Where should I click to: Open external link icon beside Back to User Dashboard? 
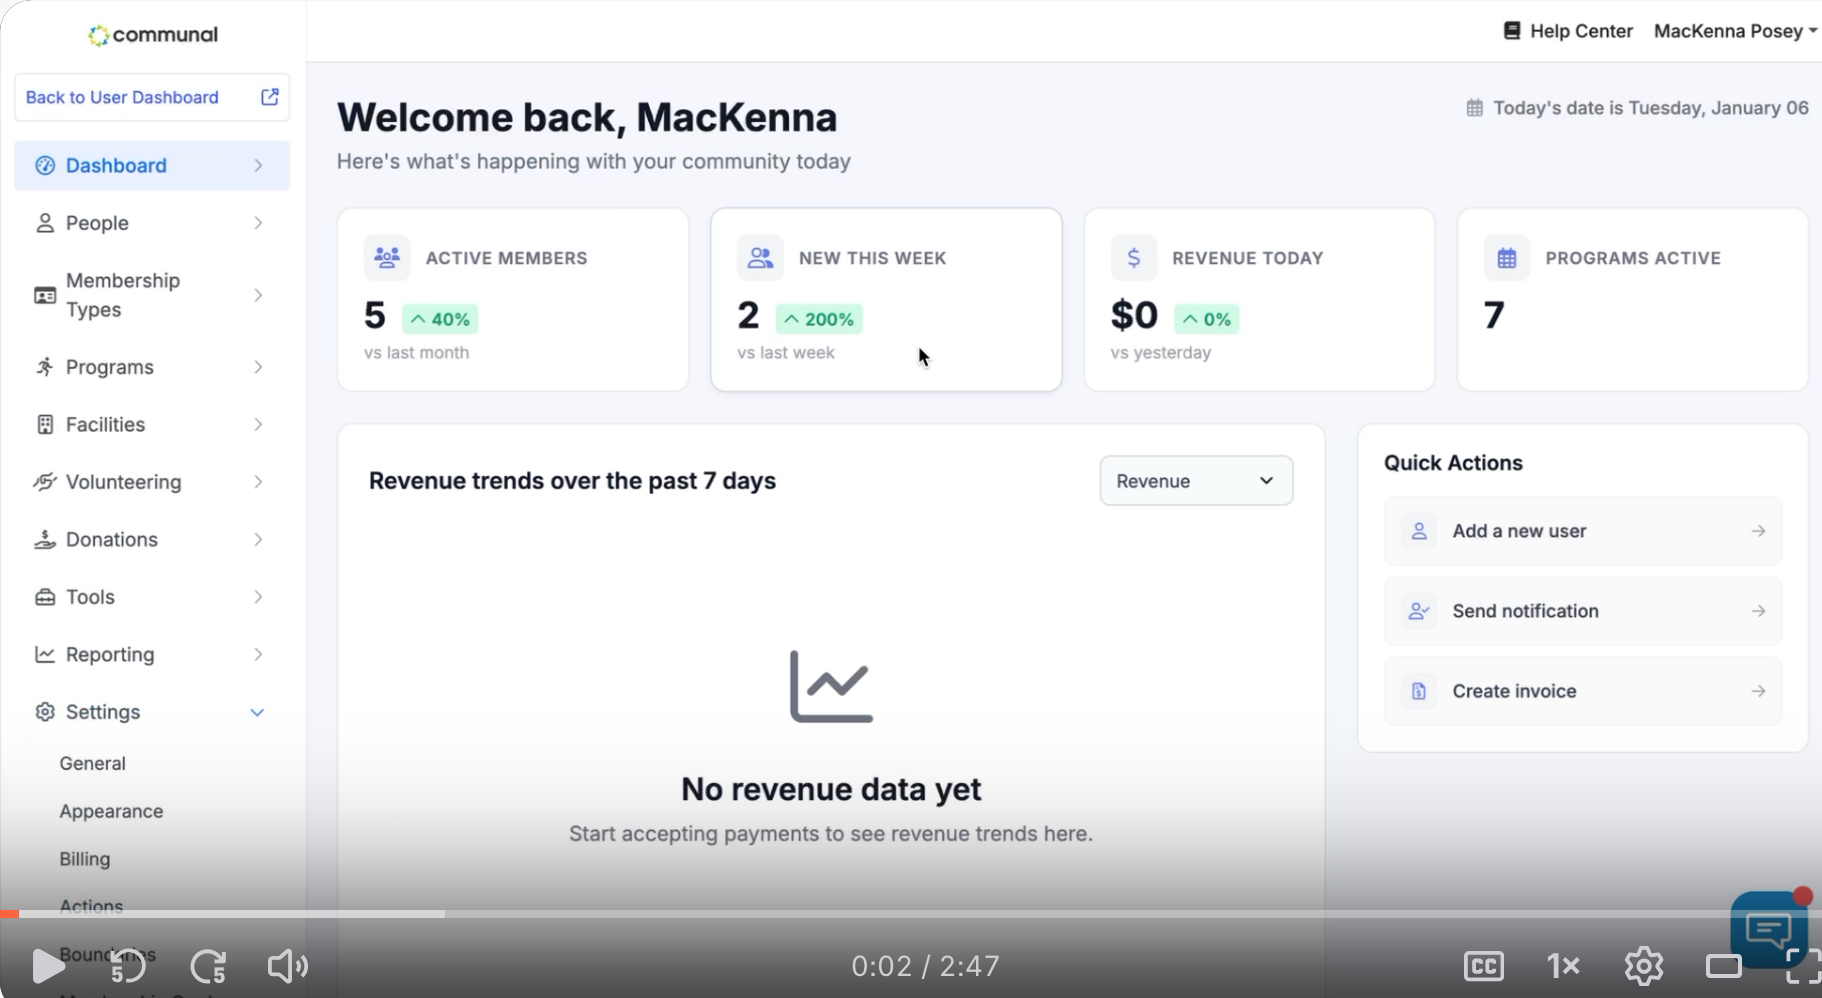point(270,97)
